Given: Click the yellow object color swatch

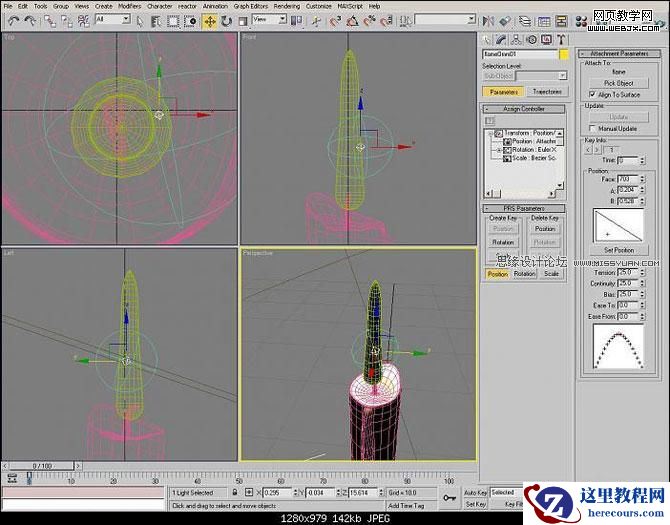Looking at the screenshot, I should (x=564, y=54).
